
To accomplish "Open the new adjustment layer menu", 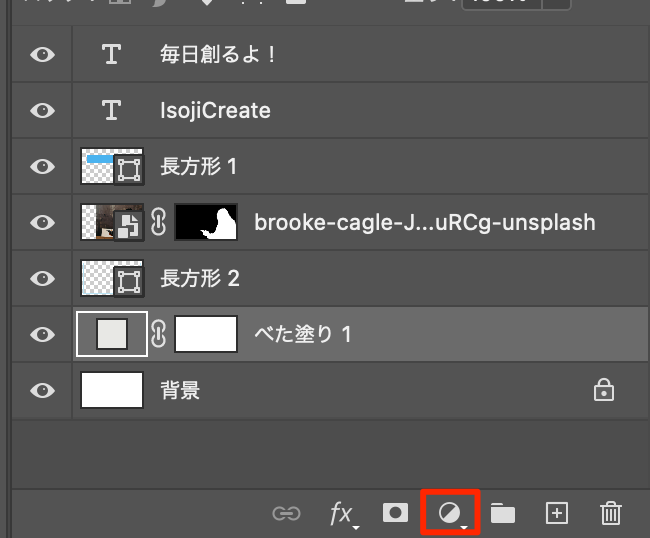I will point(451,513).
